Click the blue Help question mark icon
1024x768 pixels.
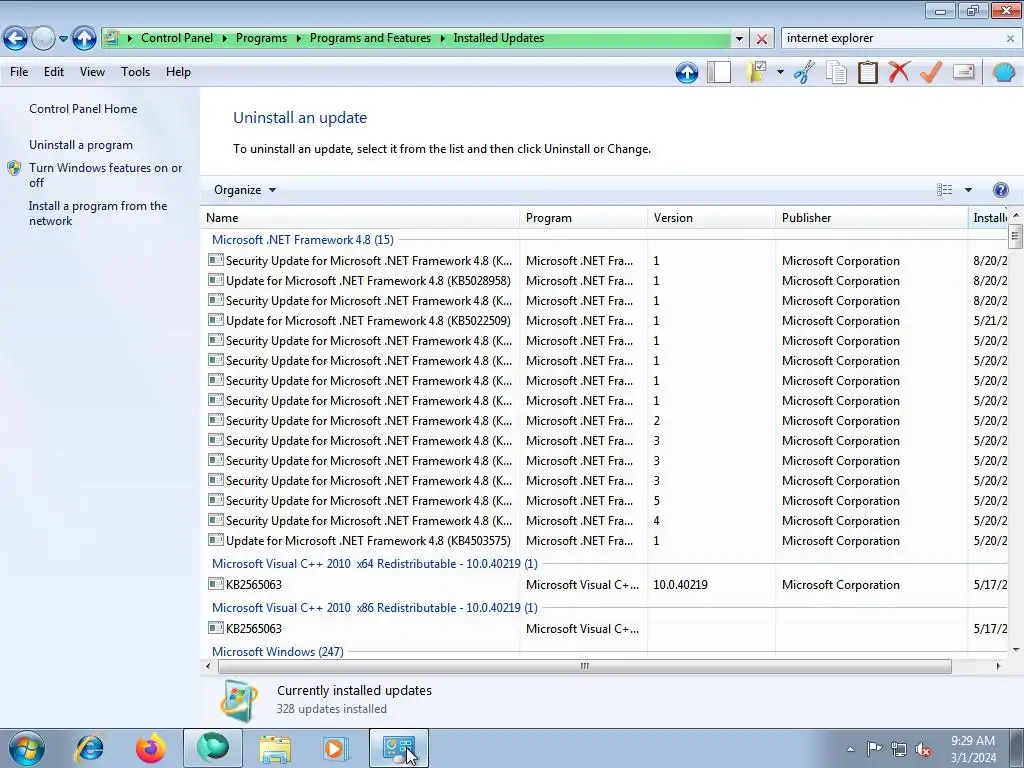1000,190
